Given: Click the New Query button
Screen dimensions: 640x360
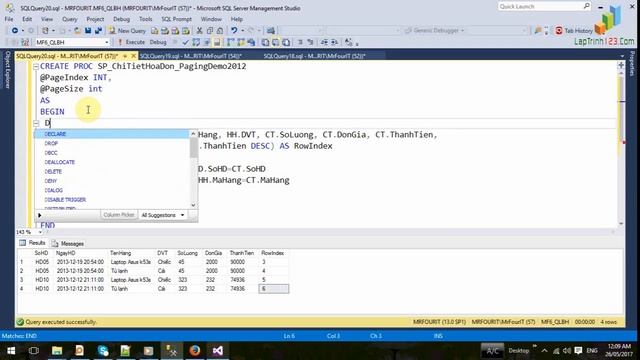Looking at the screenshot, I should 127,31.
